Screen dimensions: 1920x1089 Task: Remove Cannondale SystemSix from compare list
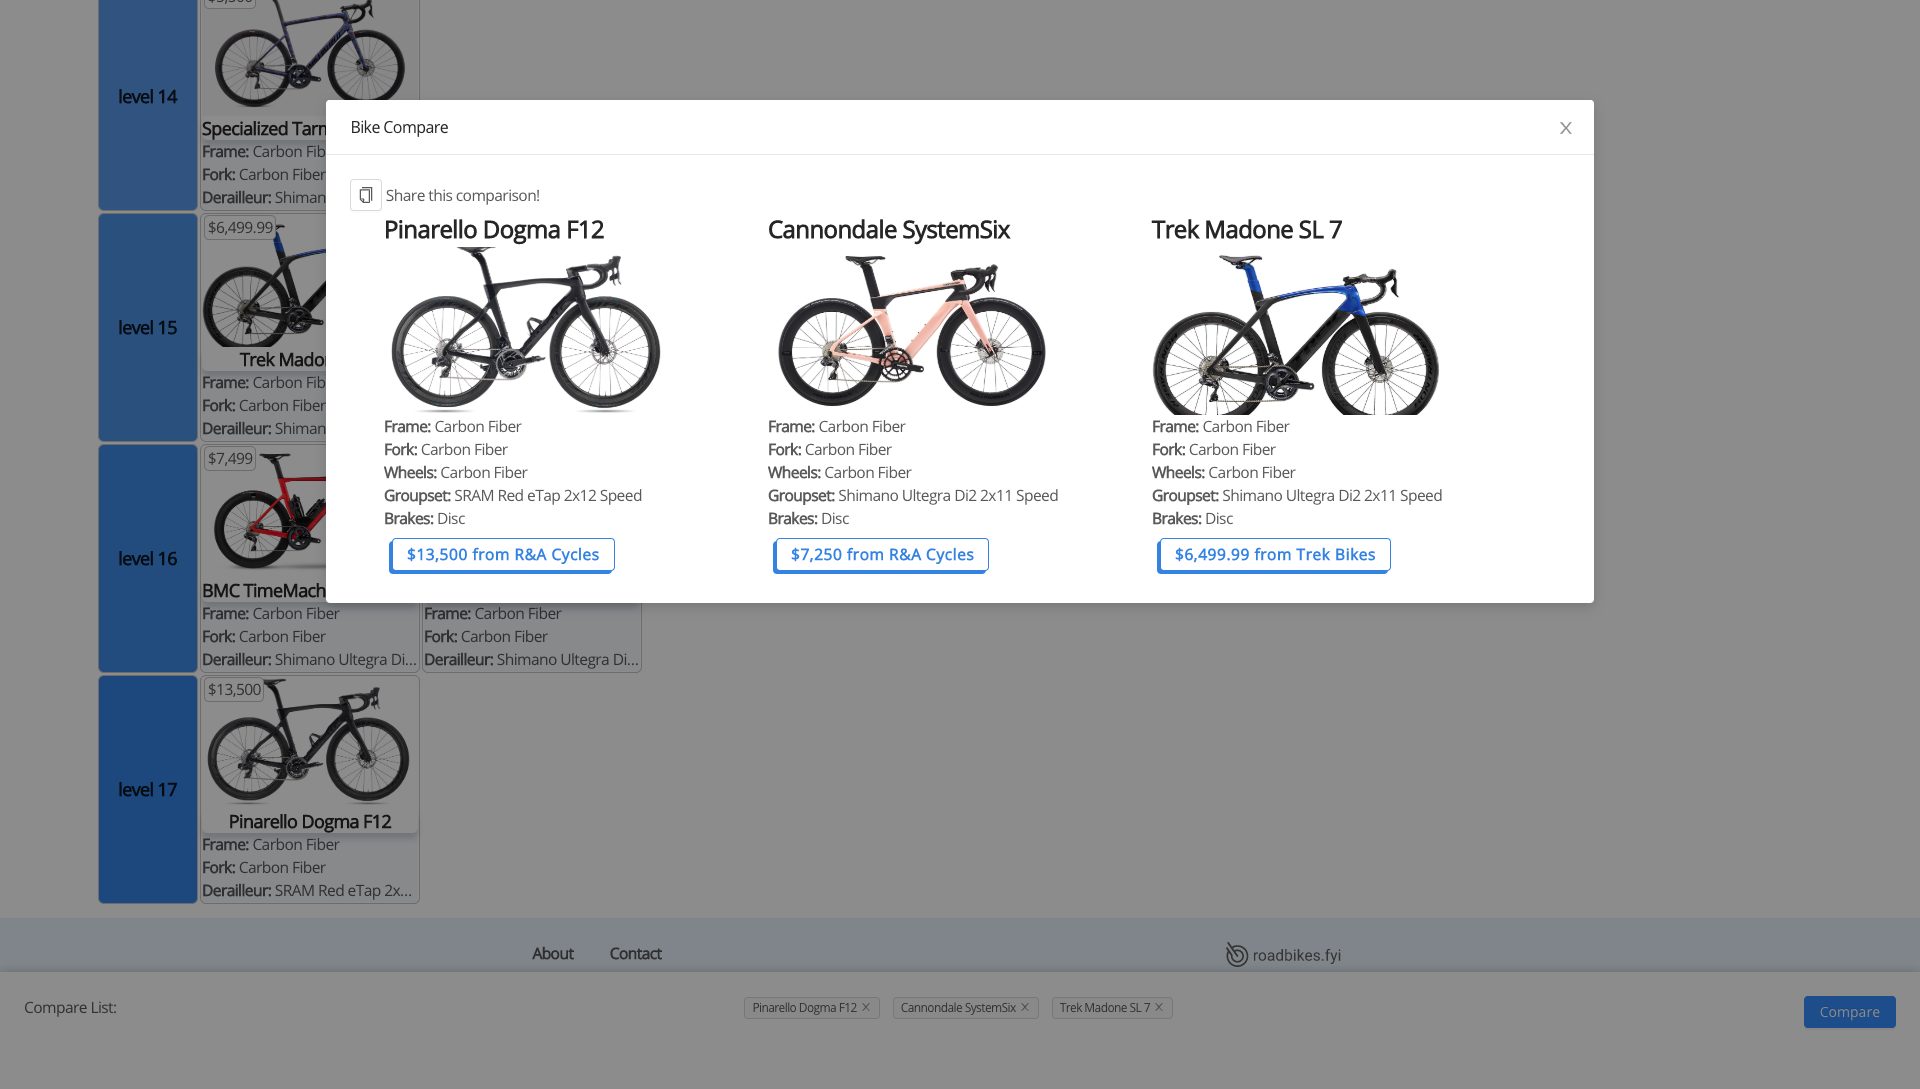[1024, 1007]
